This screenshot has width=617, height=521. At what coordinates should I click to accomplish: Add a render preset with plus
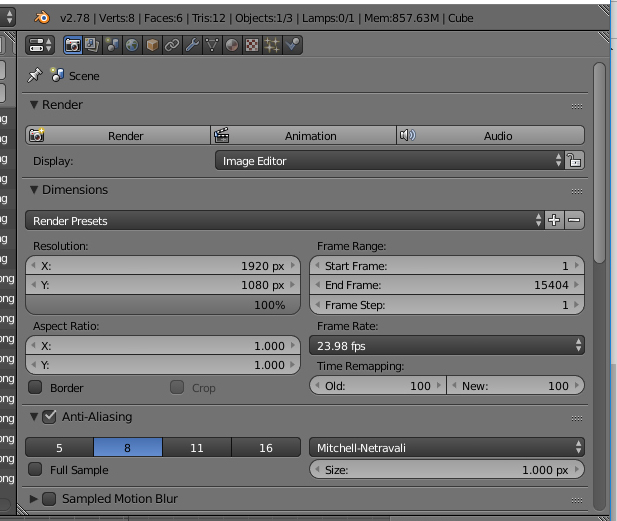pyautogui.click(x=554, y=220)
